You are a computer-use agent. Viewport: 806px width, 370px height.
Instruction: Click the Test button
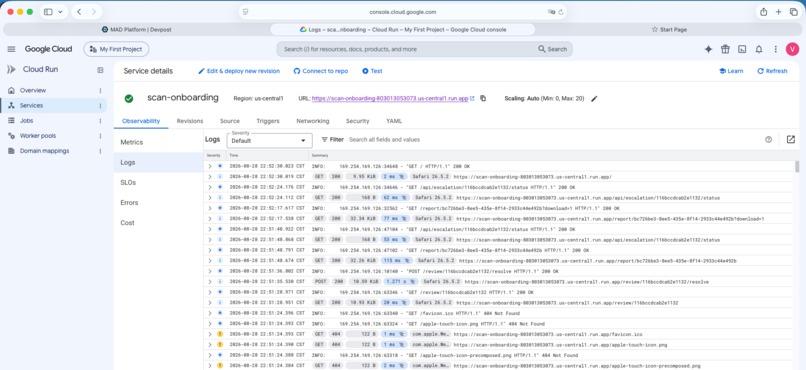point(372,71)
